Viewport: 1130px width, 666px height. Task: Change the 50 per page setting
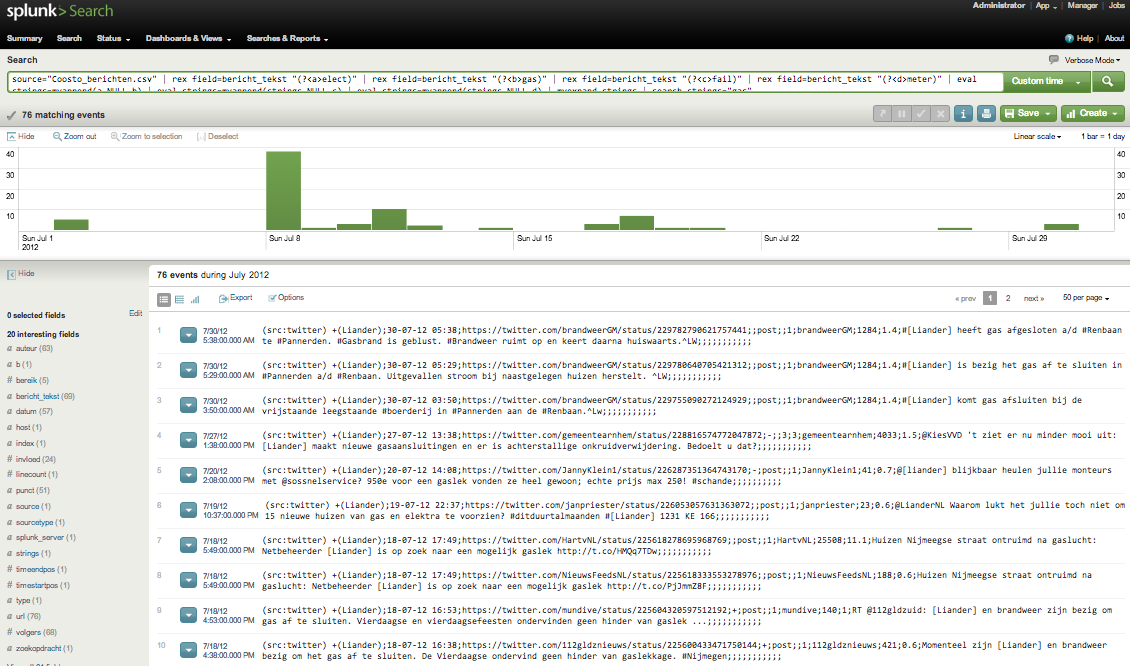pyautogui.click(x=1086, y=298)
